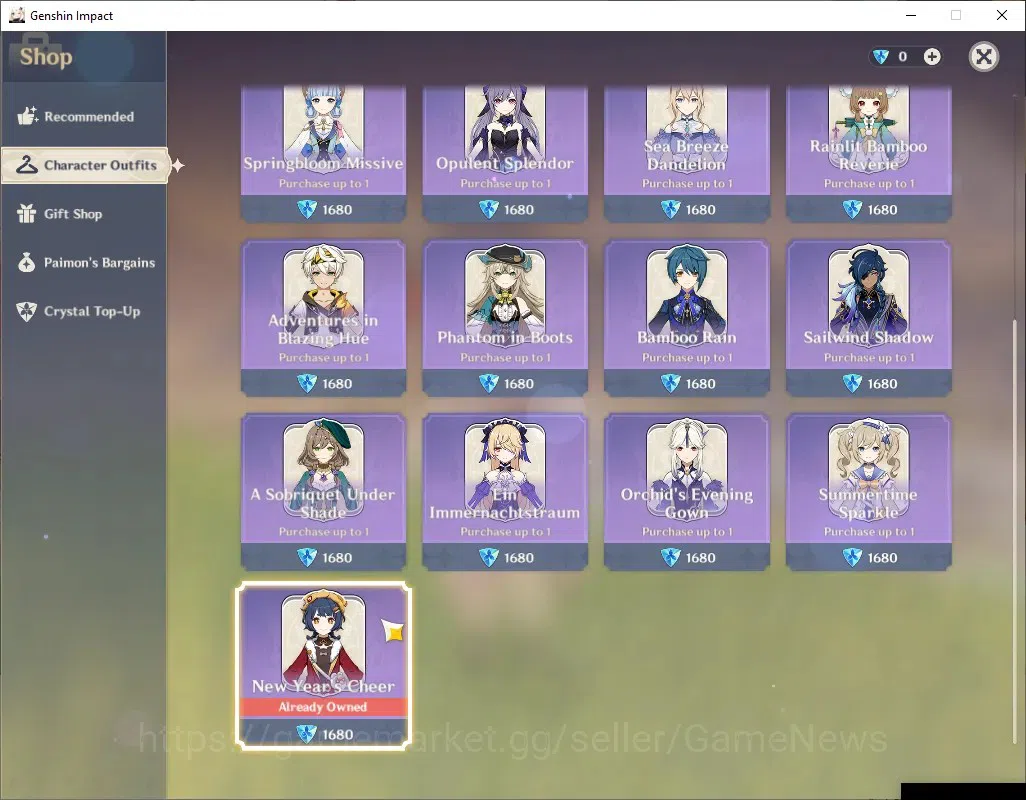This screenshot has height=800, width=1026.
Task: Go to Paimon's Bargains
Action: (84, 262)
